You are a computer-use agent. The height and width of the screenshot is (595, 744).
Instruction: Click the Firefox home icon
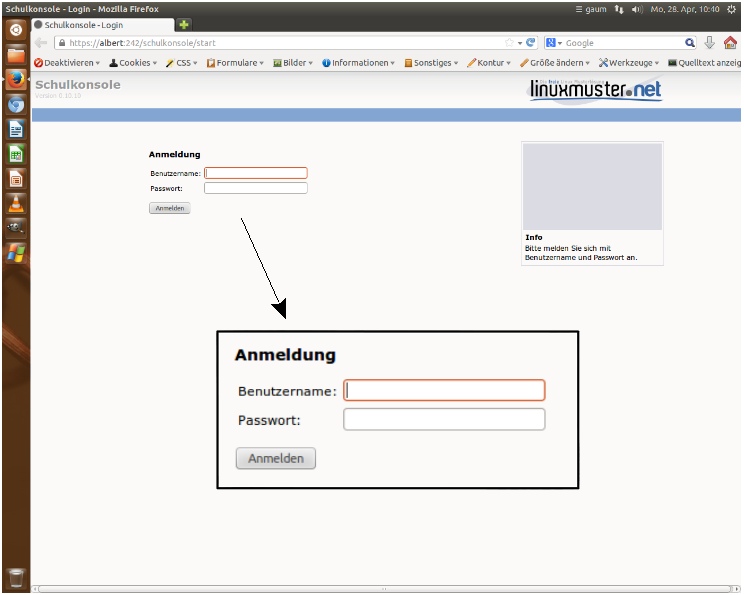click(x=730, y=43)
